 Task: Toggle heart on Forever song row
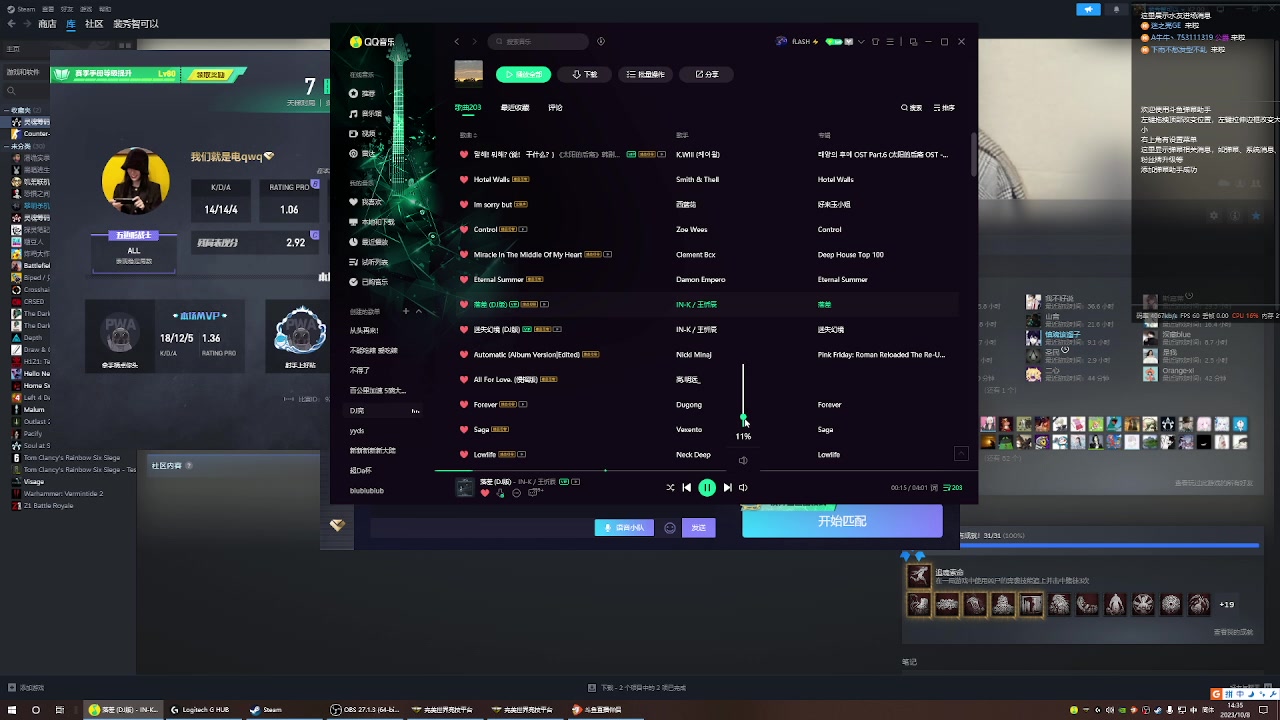(x=464, y=405)
